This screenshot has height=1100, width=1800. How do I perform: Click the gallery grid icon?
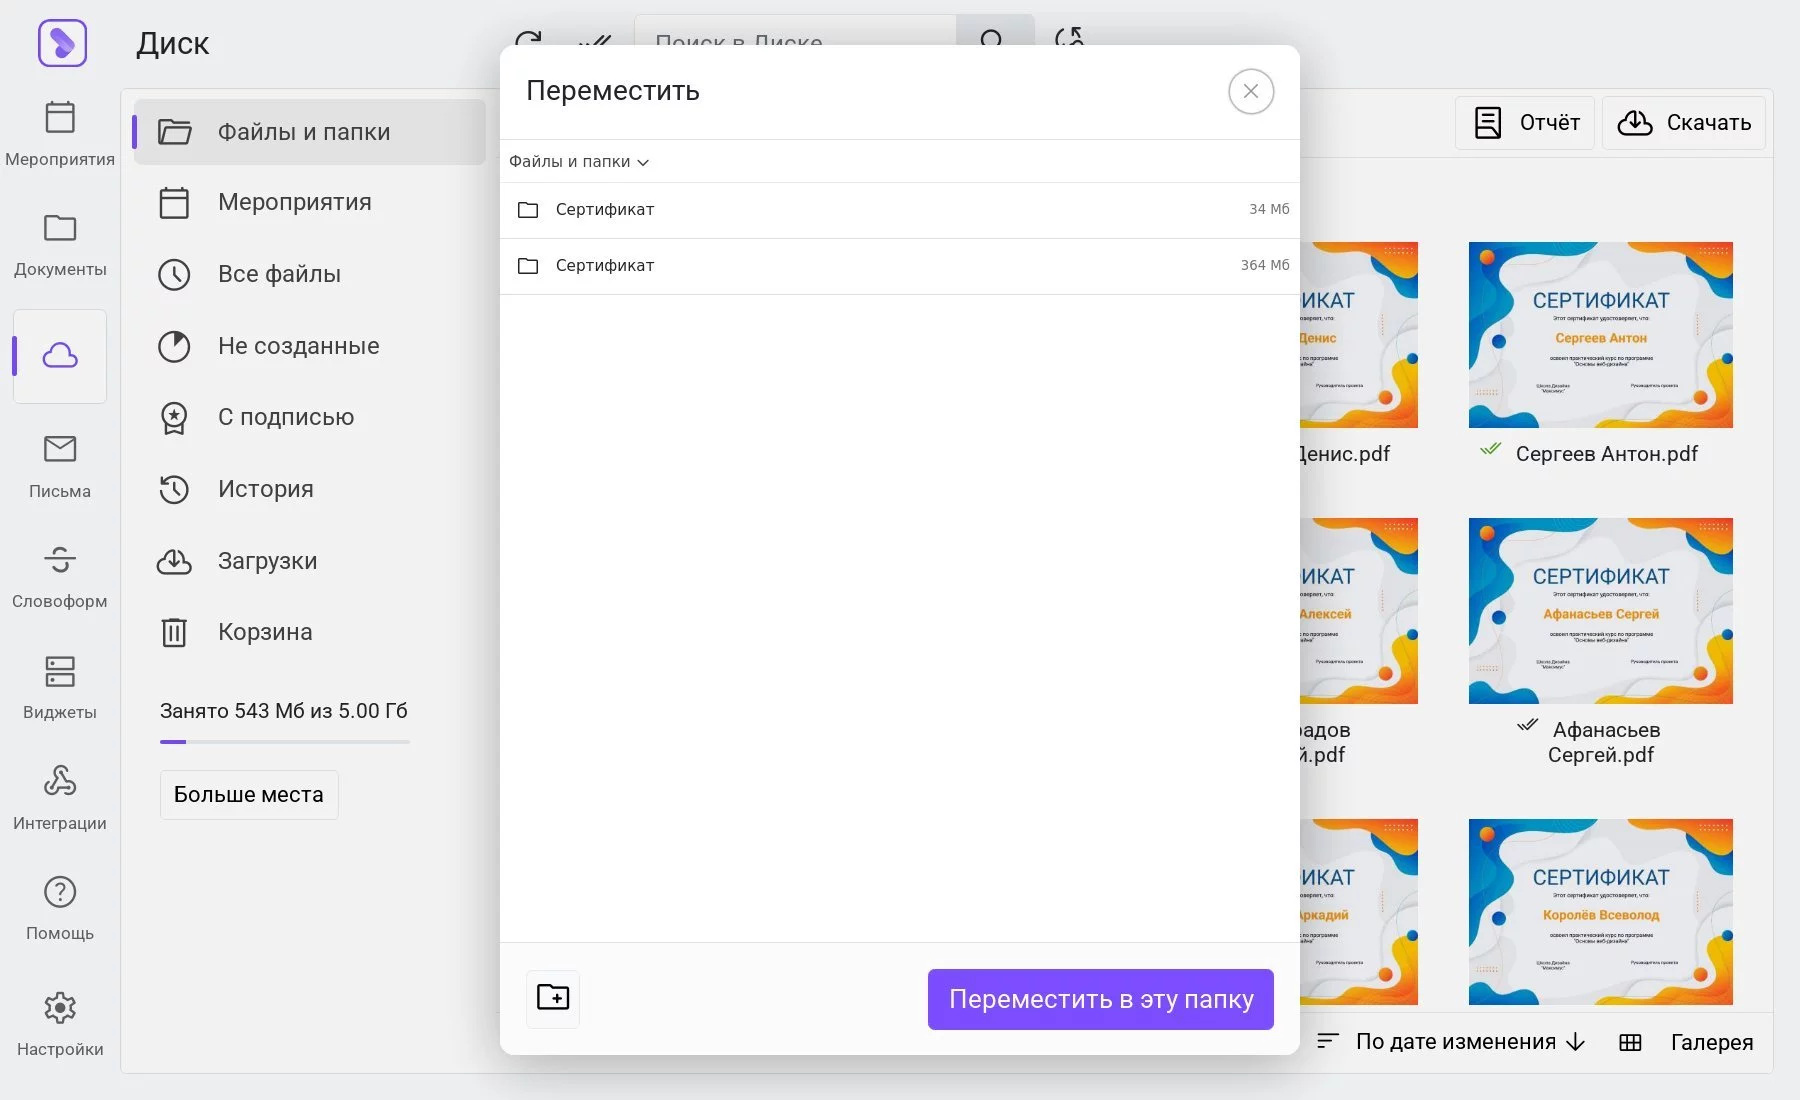tap(1630, 1043)
